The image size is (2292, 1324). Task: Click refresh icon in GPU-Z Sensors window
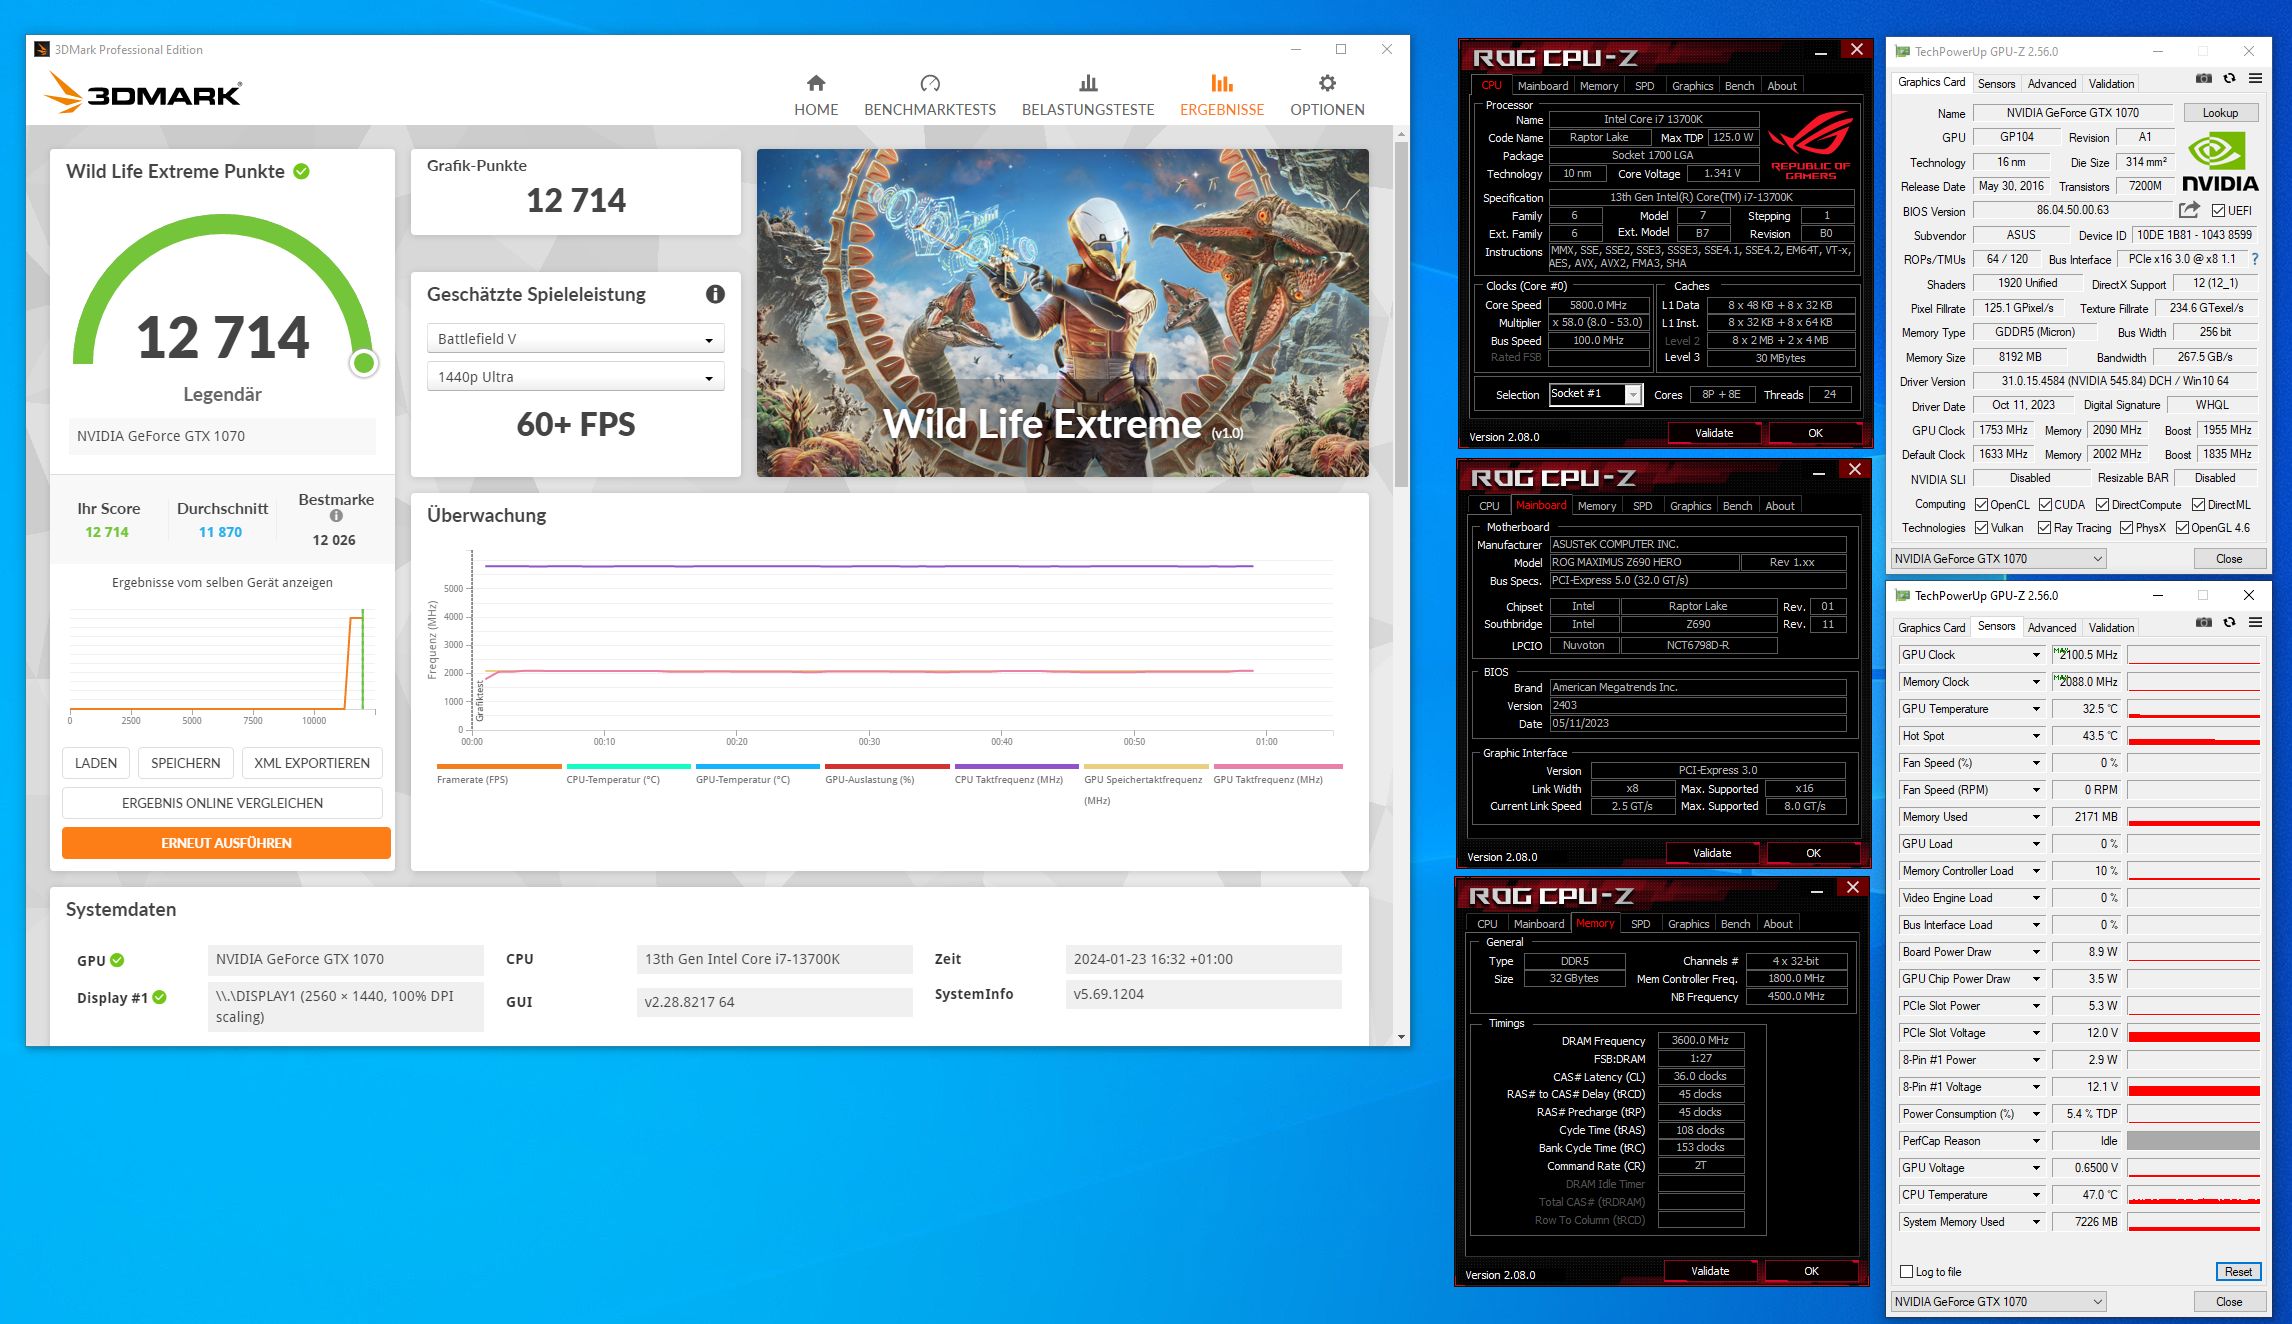pyautogui.click(x=2229, y=622)
